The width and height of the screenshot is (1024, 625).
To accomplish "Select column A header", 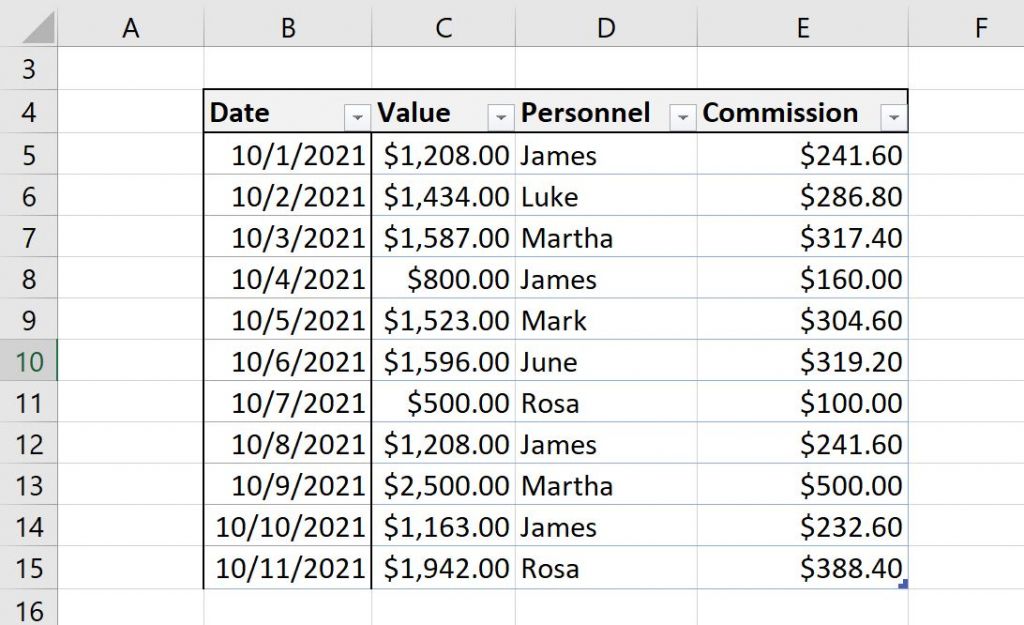I will pos(131,27).
